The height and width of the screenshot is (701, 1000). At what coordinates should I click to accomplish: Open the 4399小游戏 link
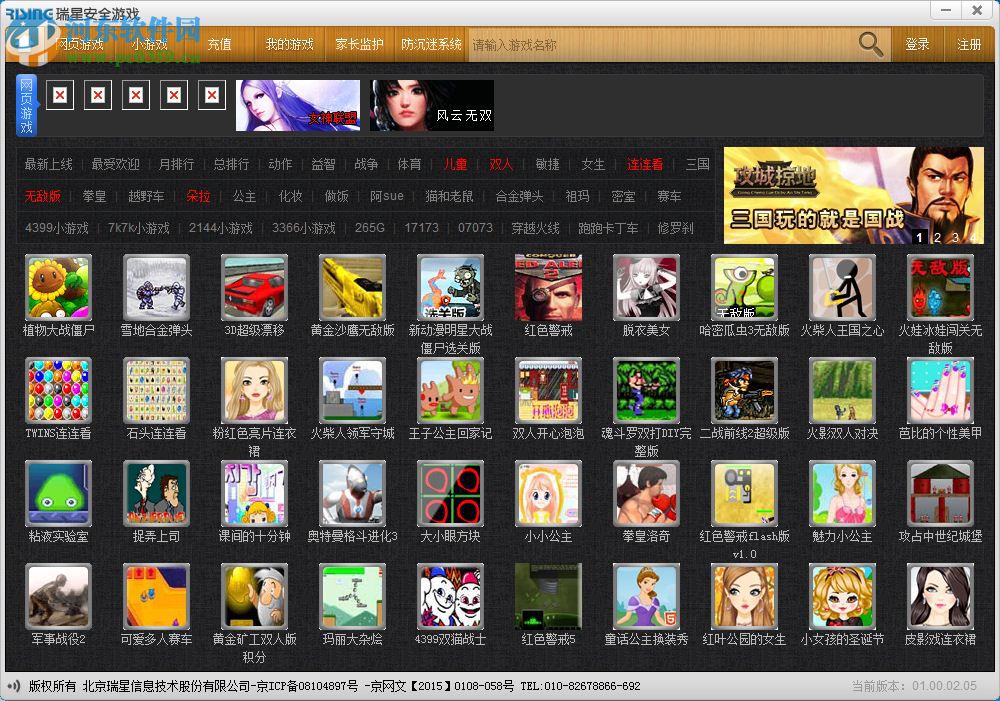(x=57, y=228)
